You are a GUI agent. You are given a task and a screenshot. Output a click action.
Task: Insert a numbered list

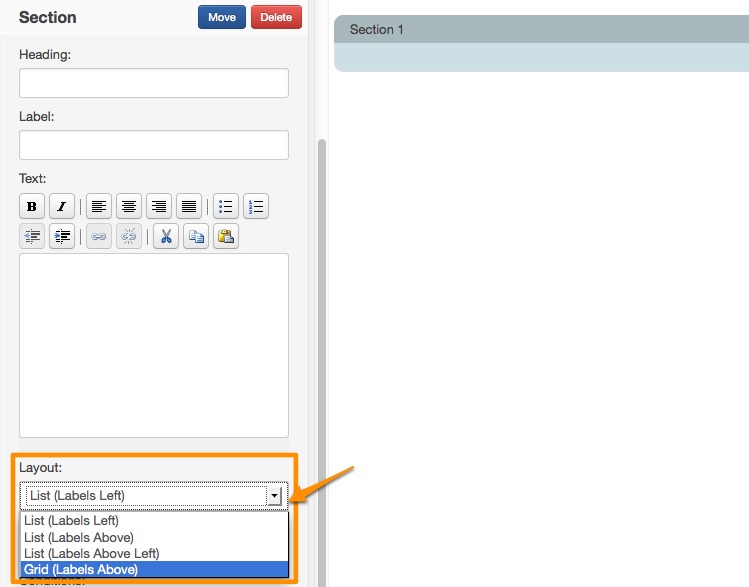(x=256, y=207)
